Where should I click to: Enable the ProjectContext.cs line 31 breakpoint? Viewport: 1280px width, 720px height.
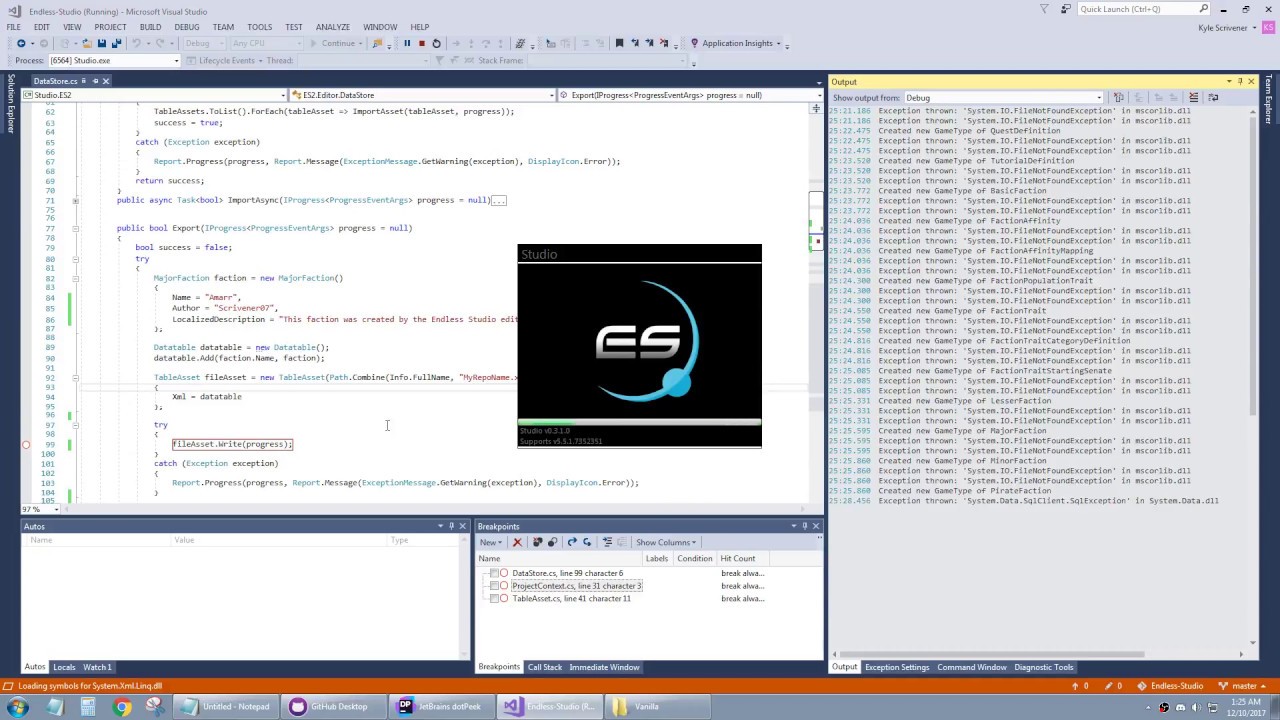click(494, 586)
